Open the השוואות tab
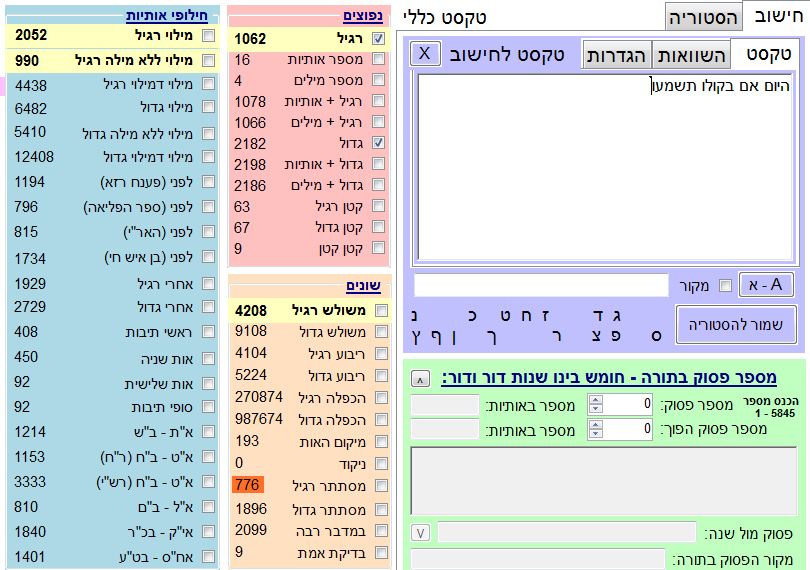This screenshot has height=570, width=810. [690, 55]
